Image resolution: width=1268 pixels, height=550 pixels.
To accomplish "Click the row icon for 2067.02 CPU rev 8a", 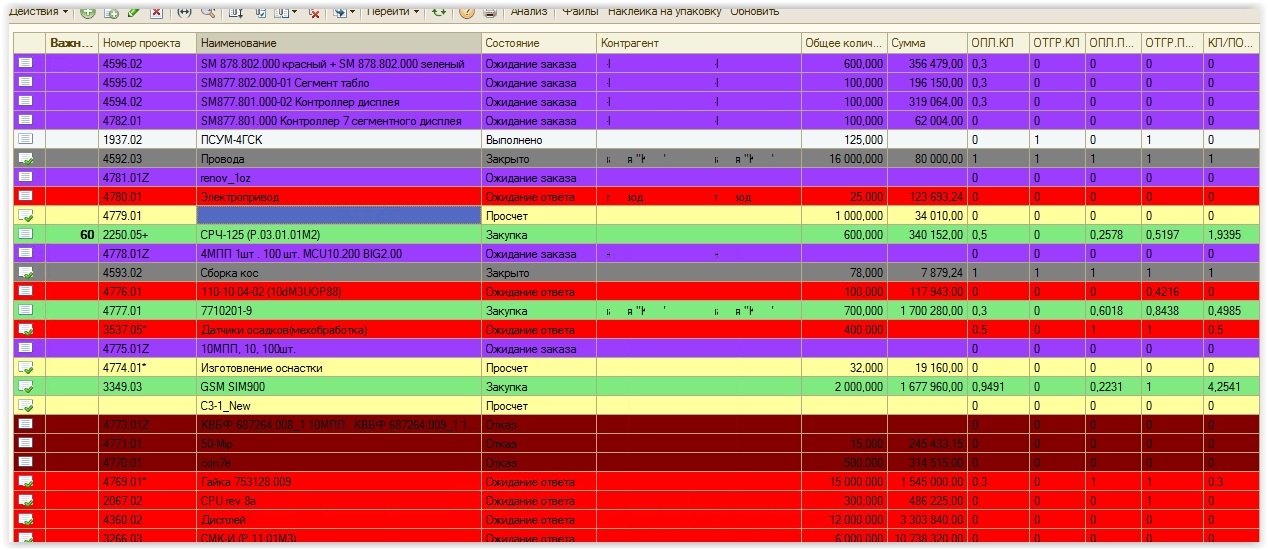I will pos(25,500).
